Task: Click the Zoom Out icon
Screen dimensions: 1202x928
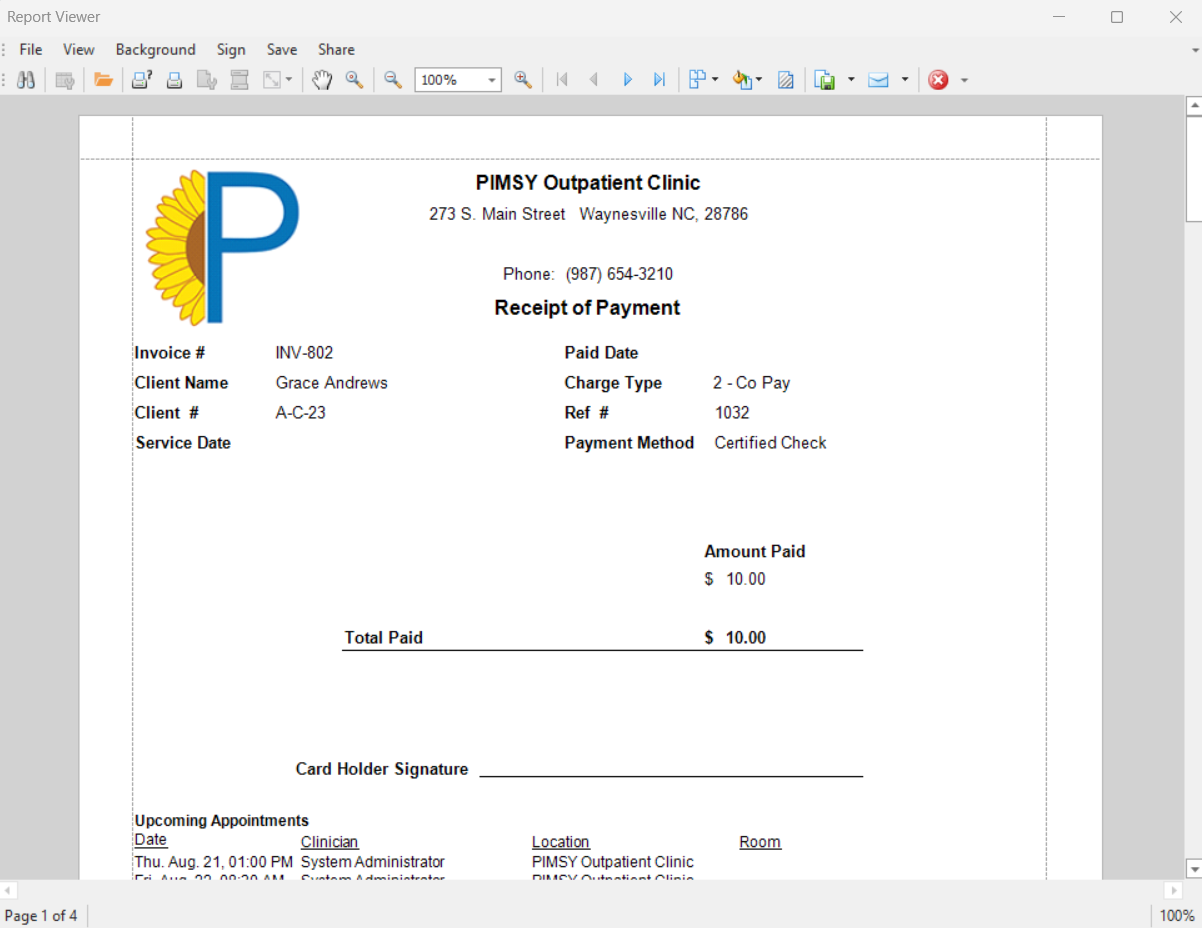Action: coord(392,79)
